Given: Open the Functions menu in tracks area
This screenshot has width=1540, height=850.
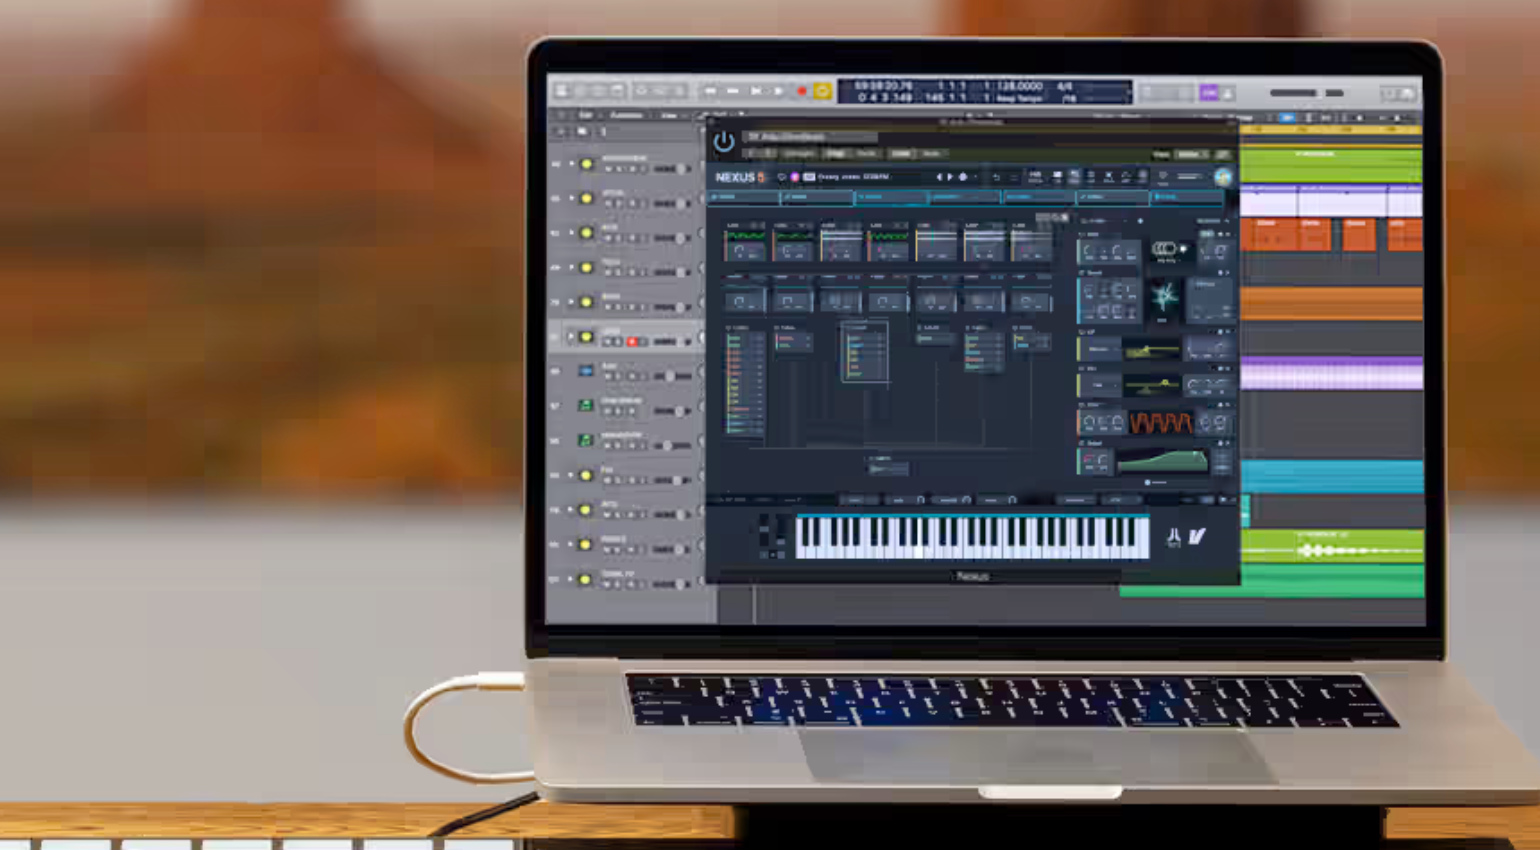Looking at the screenshot, I should [x=626, y=116].
